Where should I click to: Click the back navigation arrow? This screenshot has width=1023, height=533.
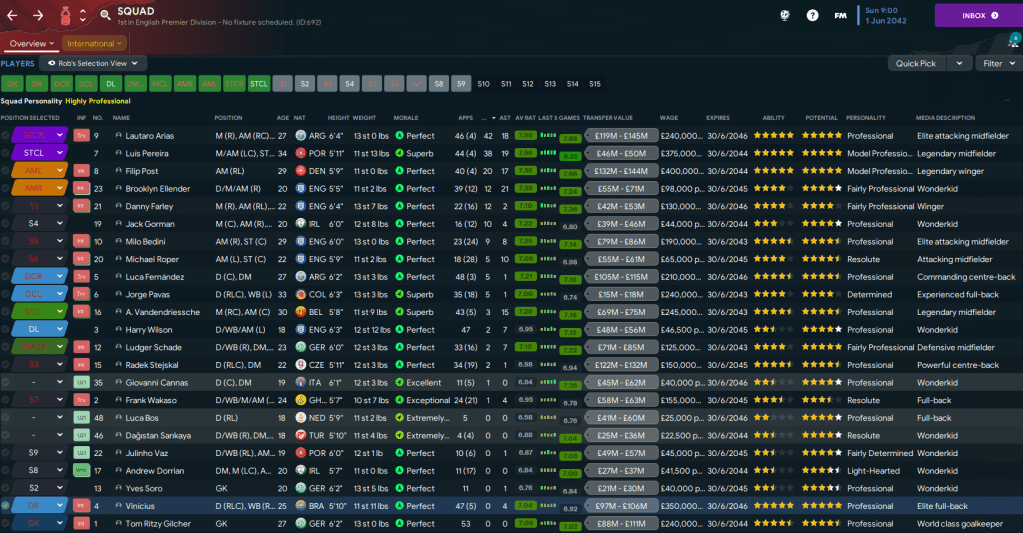[x=13, y=16]
